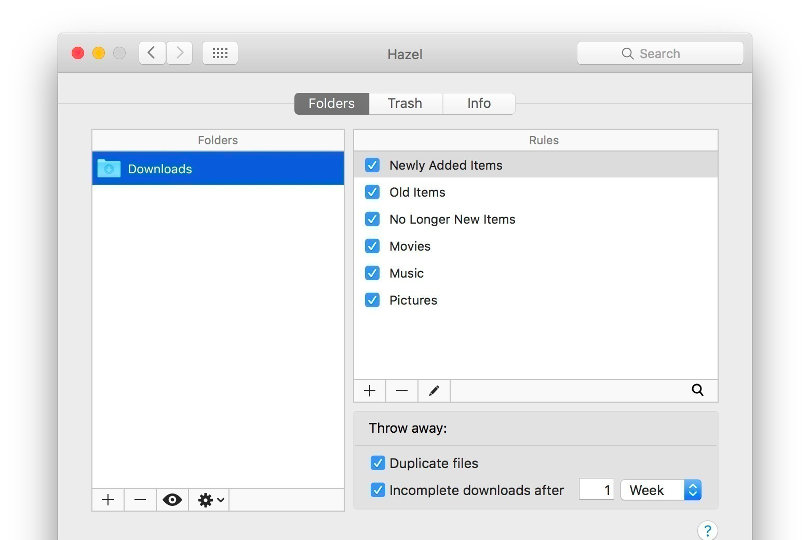810x540 pixels.
Task: Open the Info tab
Action: (479, 103)
